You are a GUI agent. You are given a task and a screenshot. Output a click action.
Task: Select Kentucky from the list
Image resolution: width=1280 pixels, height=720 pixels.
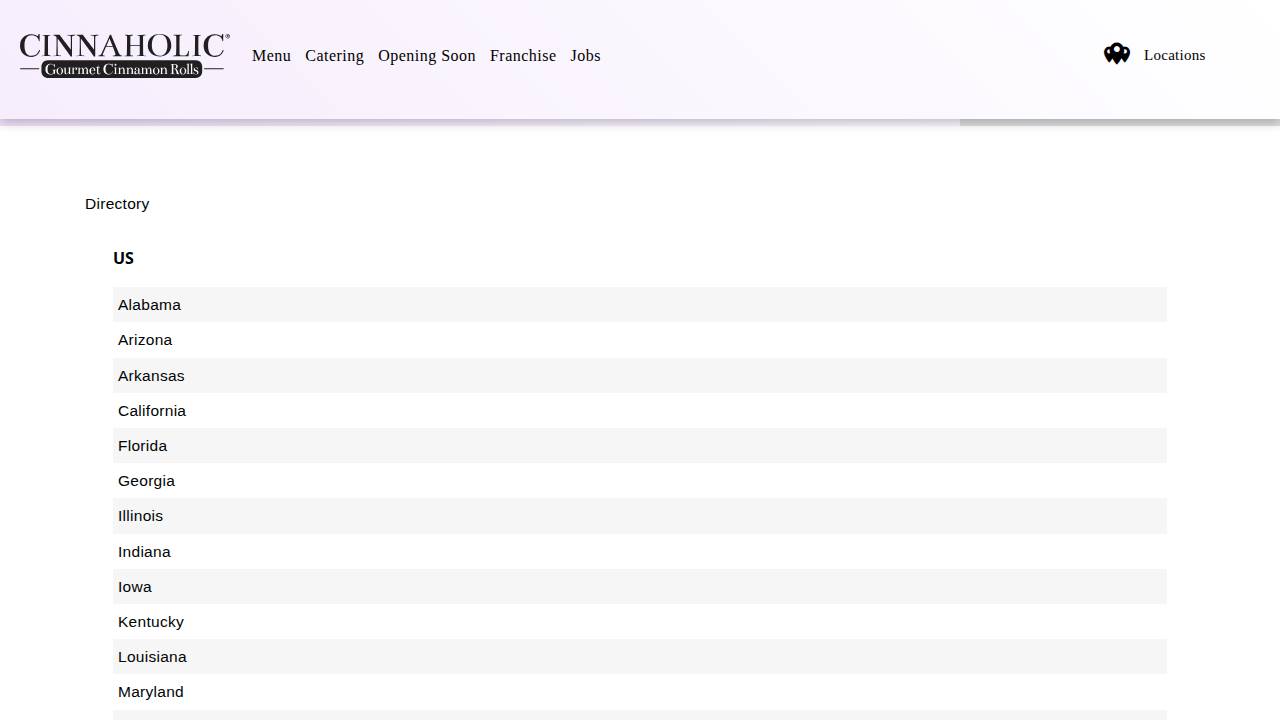click(151, 622)
